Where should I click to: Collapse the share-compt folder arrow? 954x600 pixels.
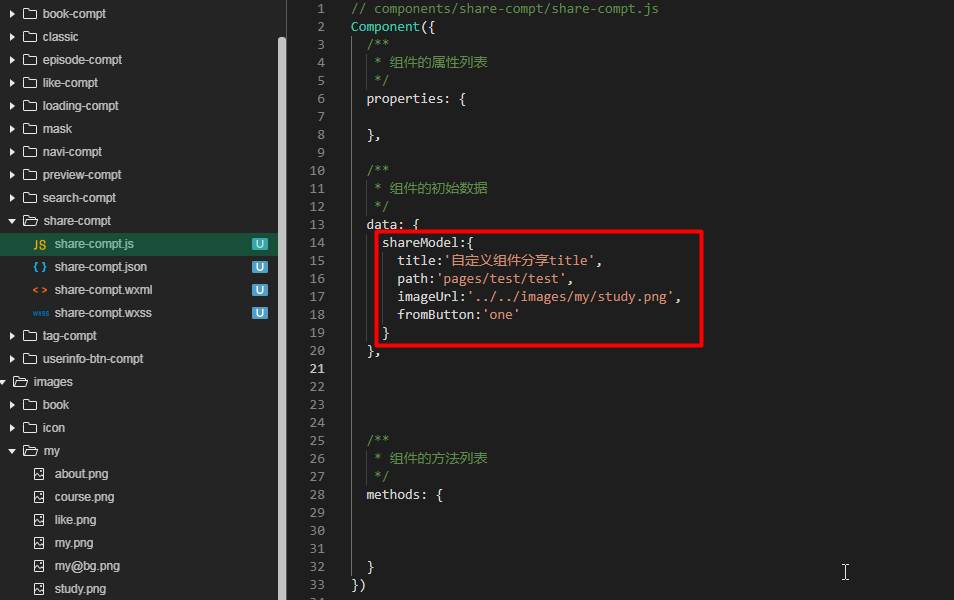pyautogui.click(x=12, y=221)
